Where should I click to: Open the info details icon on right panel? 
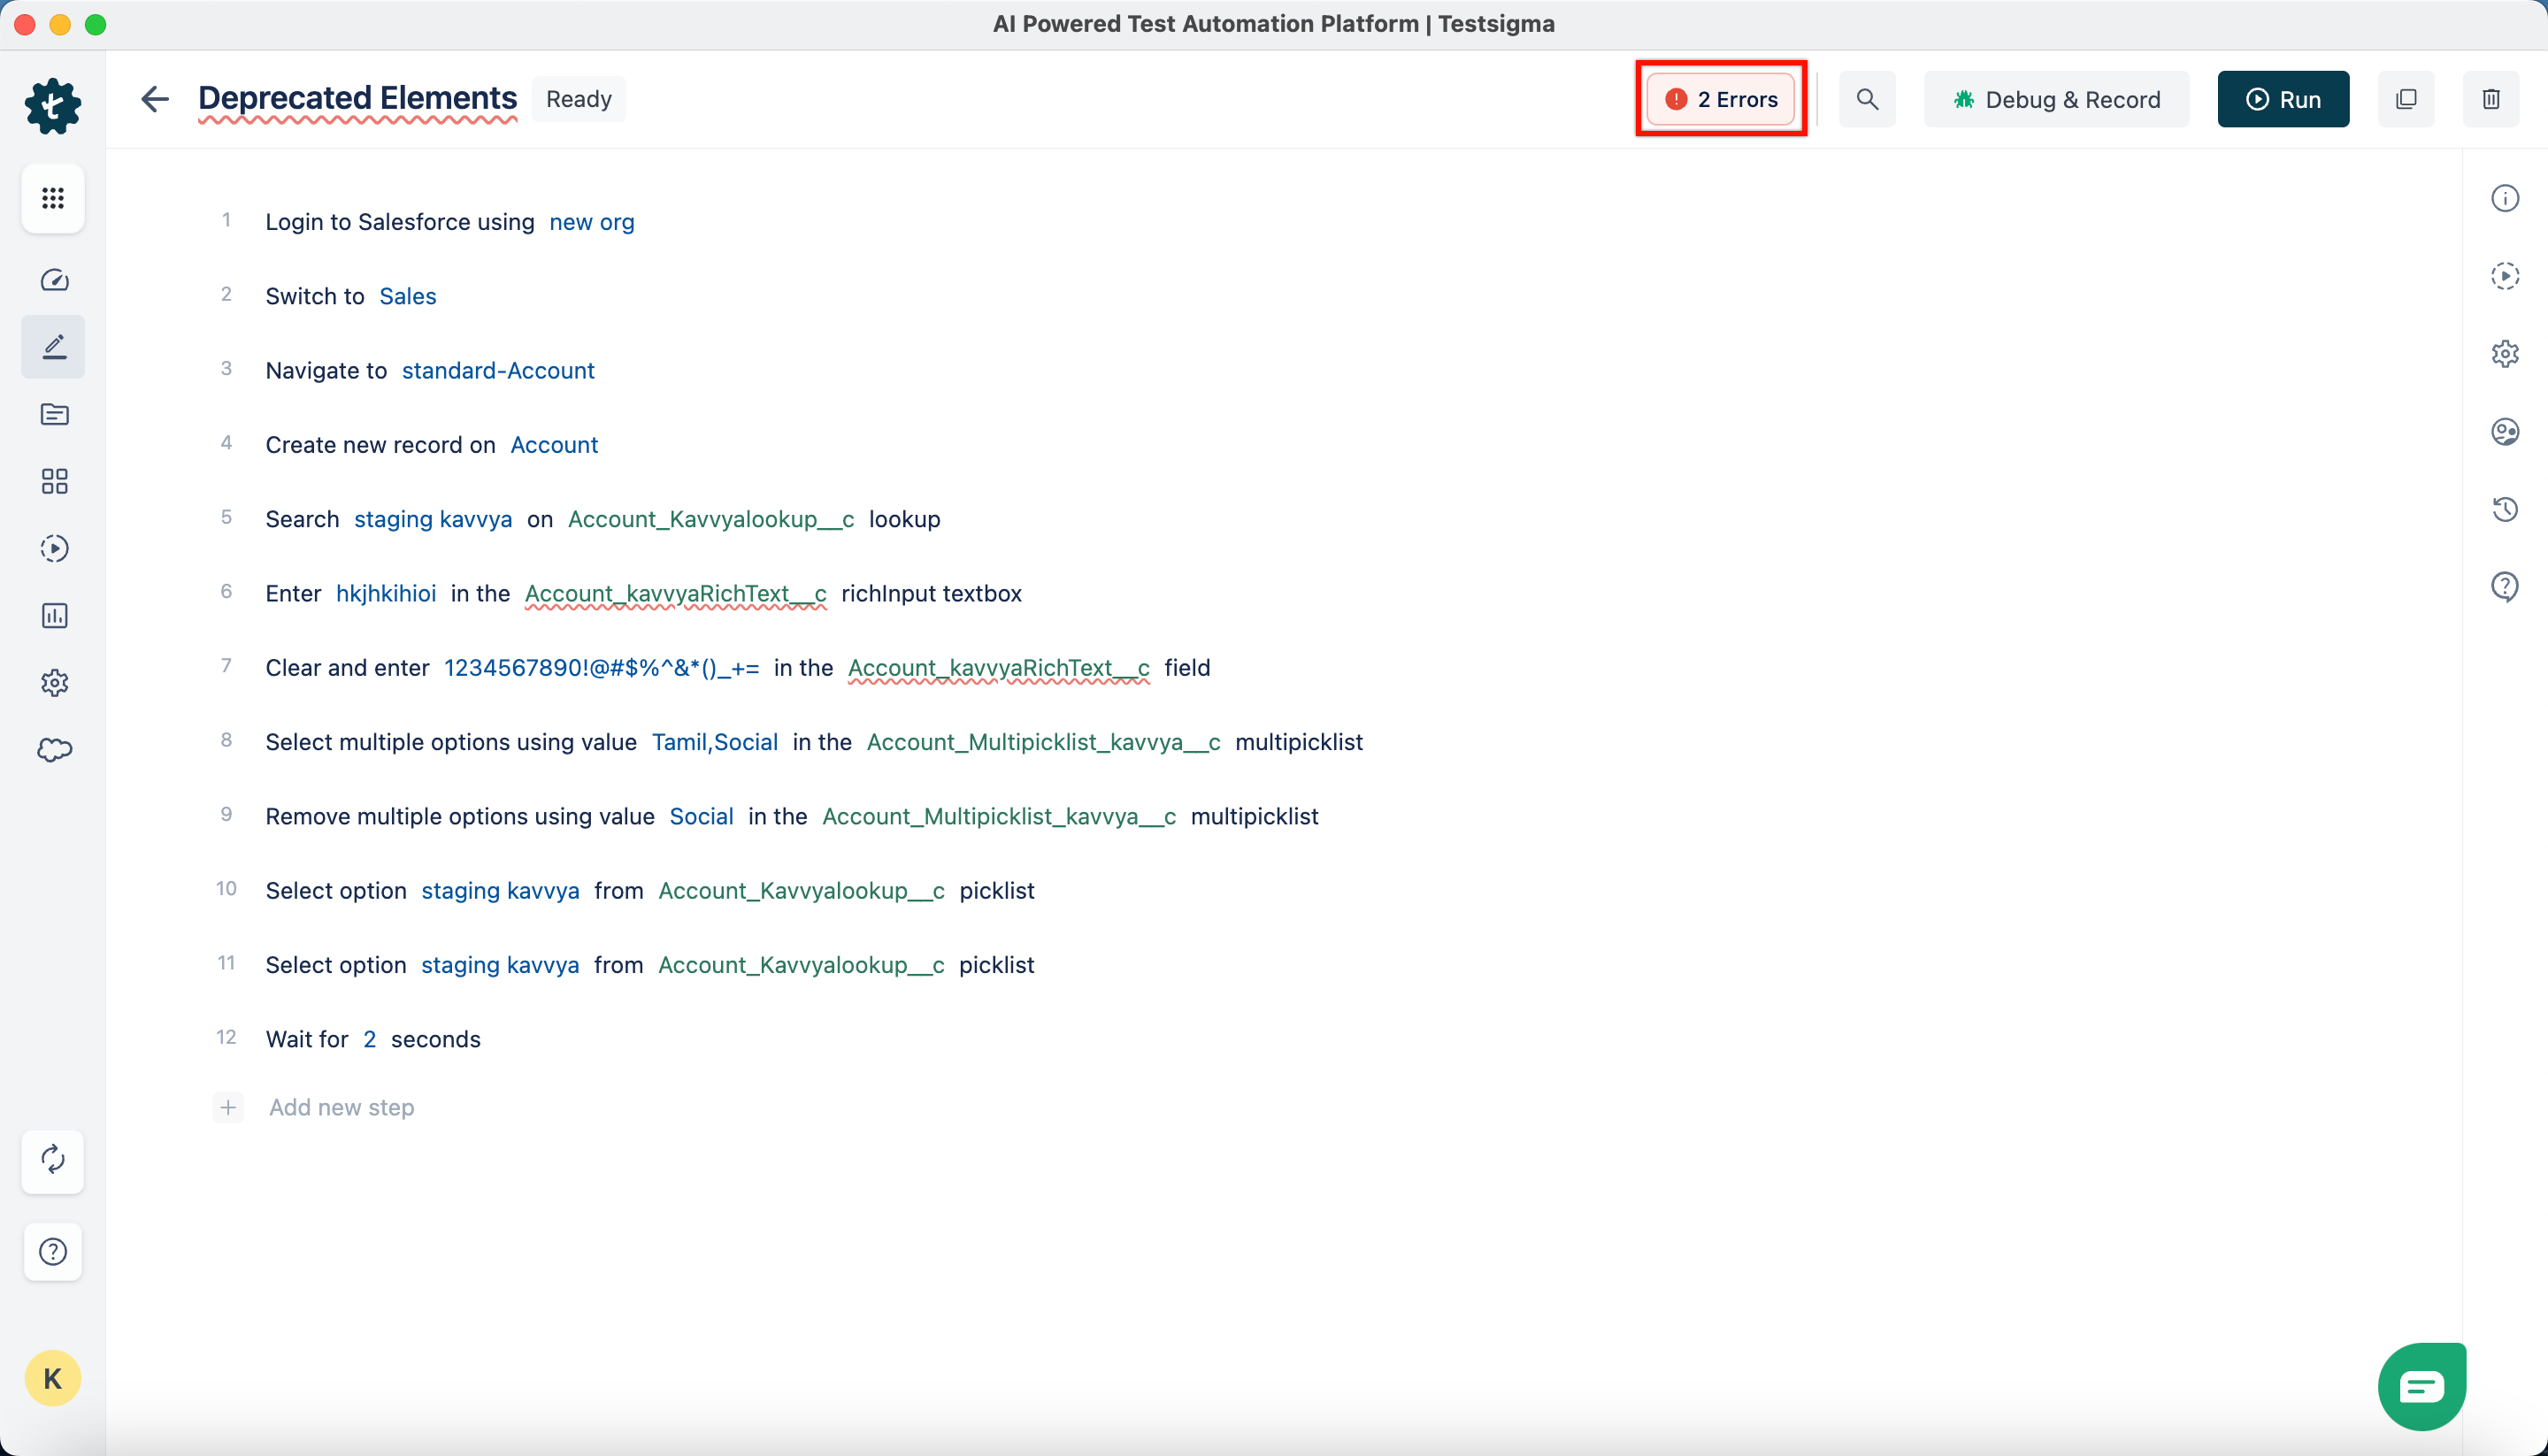tap(2505, 198)
